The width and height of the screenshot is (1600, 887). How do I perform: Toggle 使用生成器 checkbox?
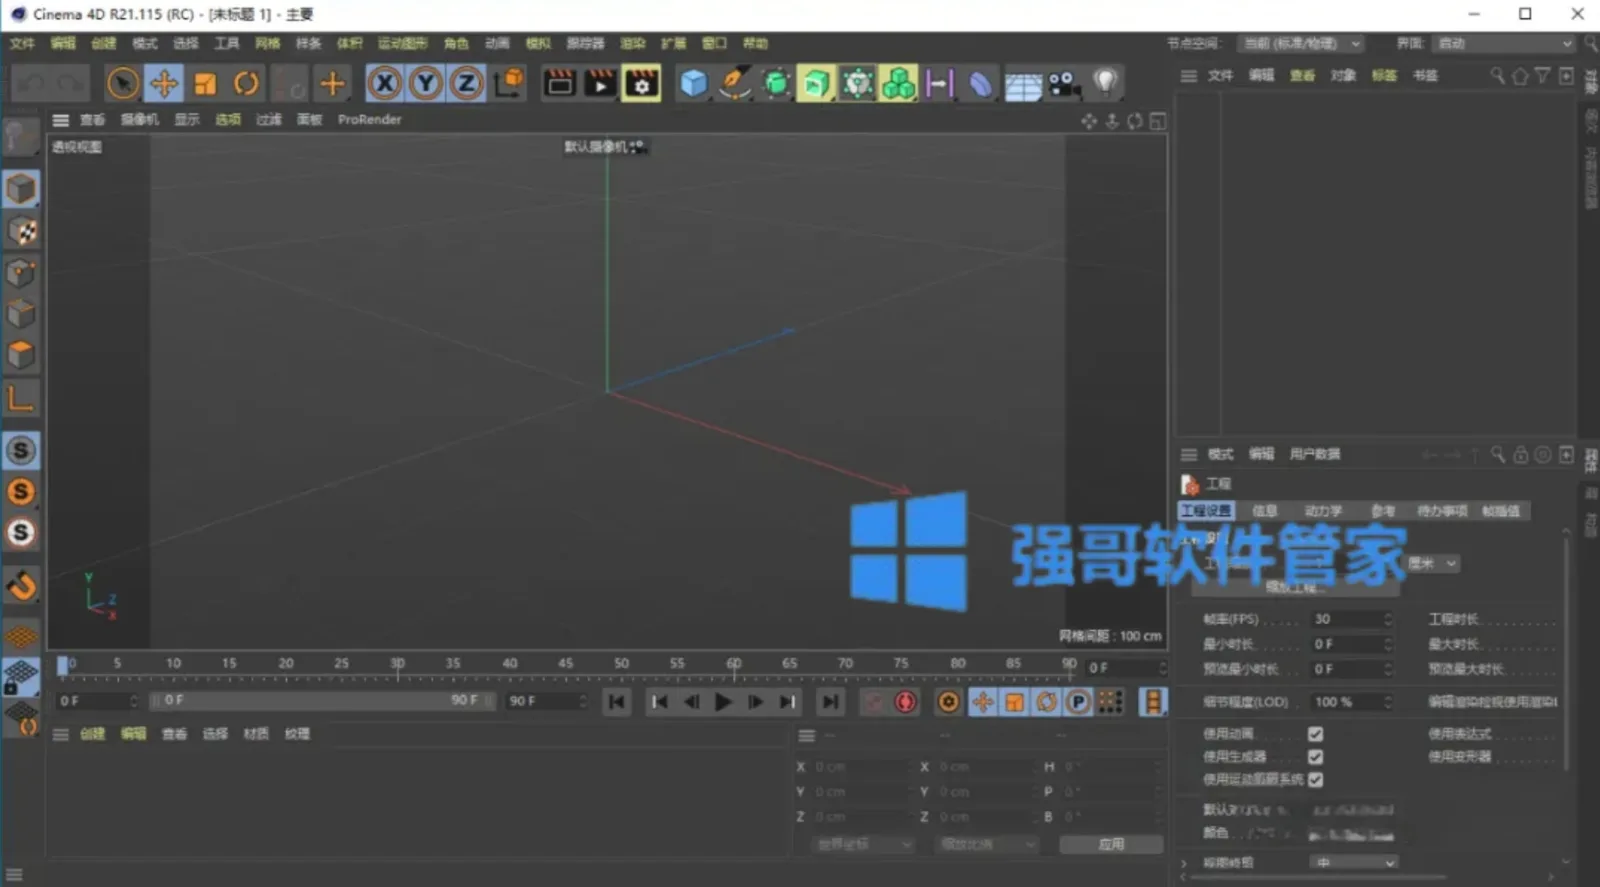coord(1315,757)
